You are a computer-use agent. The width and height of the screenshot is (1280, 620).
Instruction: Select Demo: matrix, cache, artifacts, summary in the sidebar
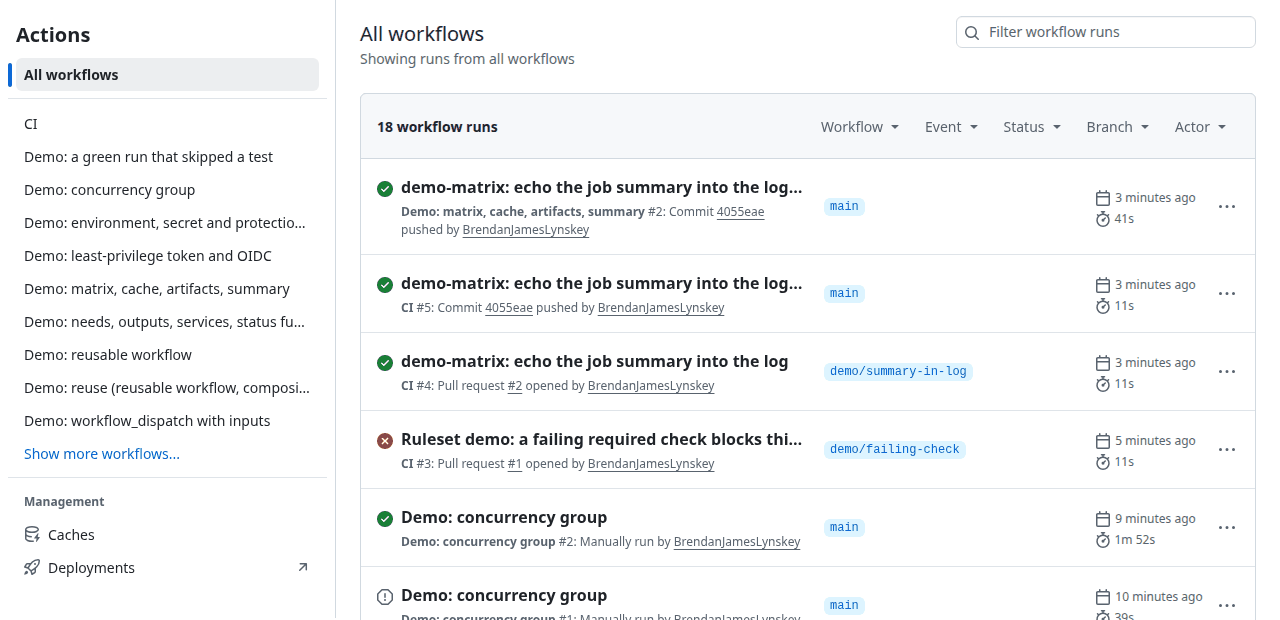(167, 289)
